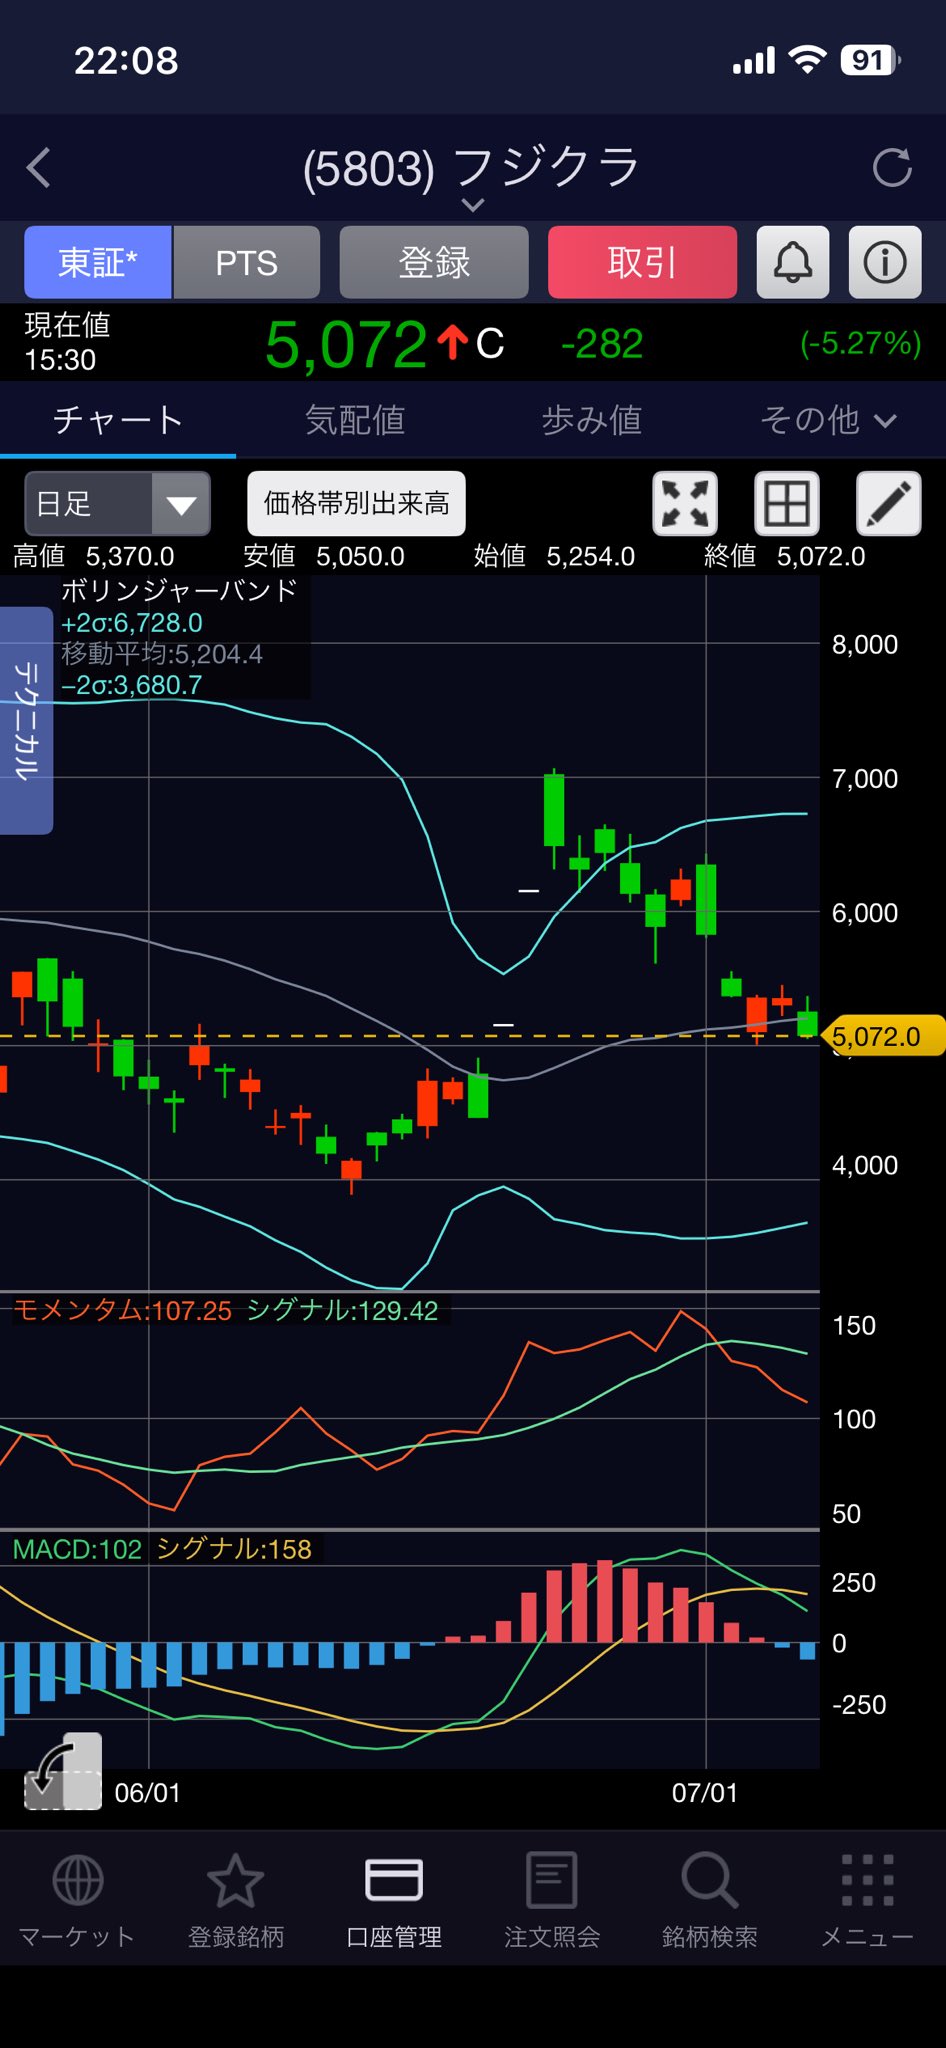Viewport: 946px width, 2048px height.
Task: Refresh the stock quote
Action: pos(892,168)
